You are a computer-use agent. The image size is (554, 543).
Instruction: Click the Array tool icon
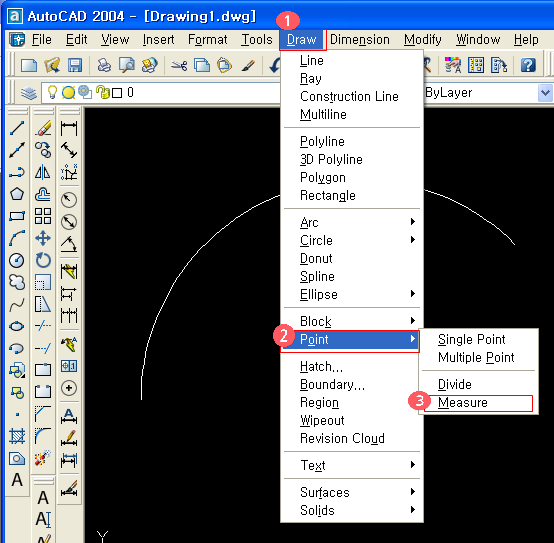[43, 216]
